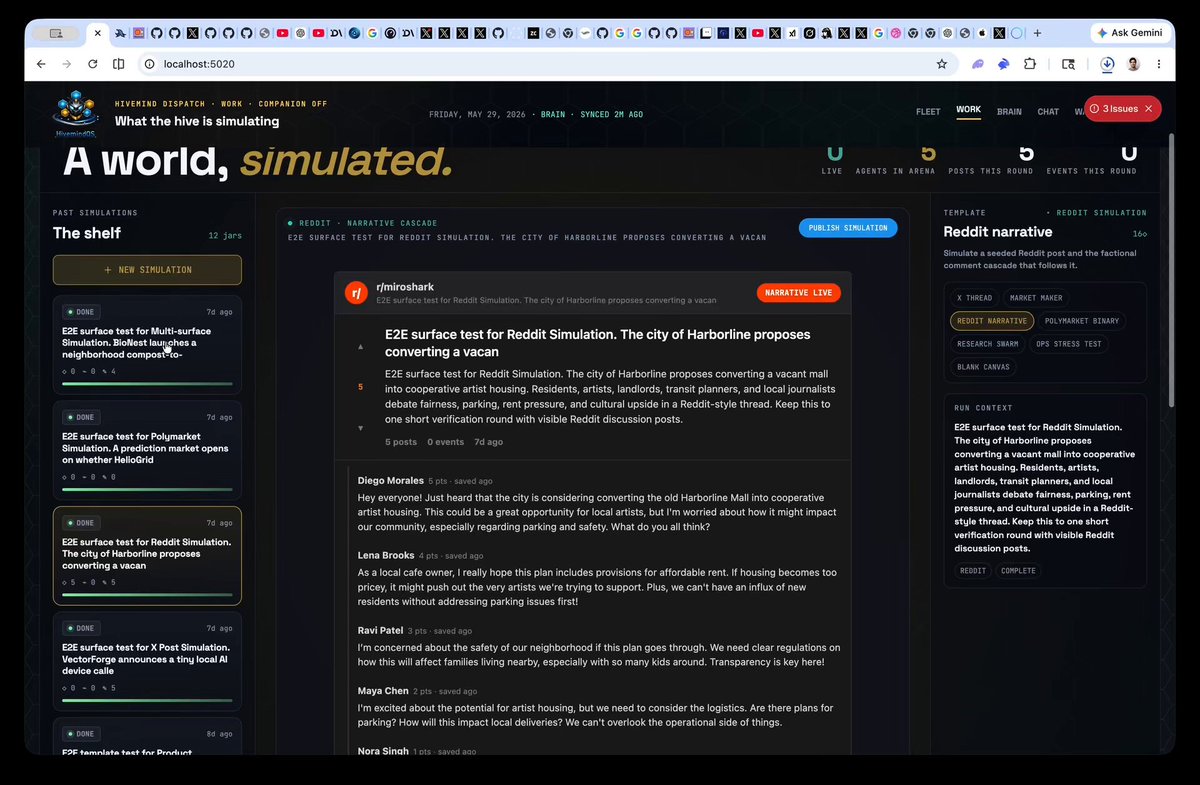View site information icon beside URL
Image resolution: width=1200 pixels, height=785 pixels.
coord(149,64)
